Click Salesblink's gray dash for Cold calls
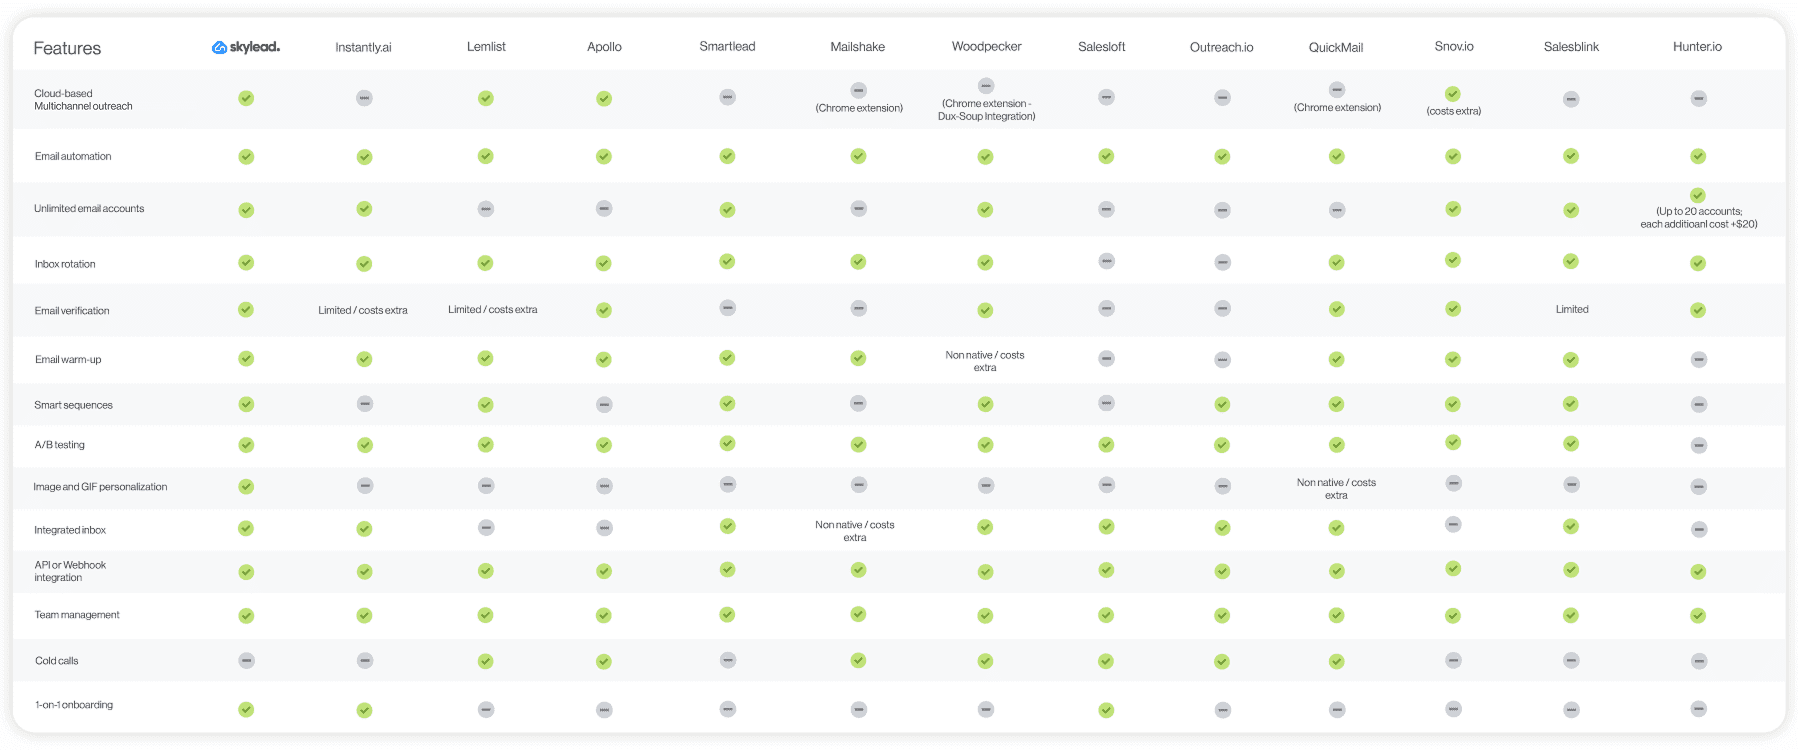This screenshot has height=750, width=1798. [x=1571, y=660]
